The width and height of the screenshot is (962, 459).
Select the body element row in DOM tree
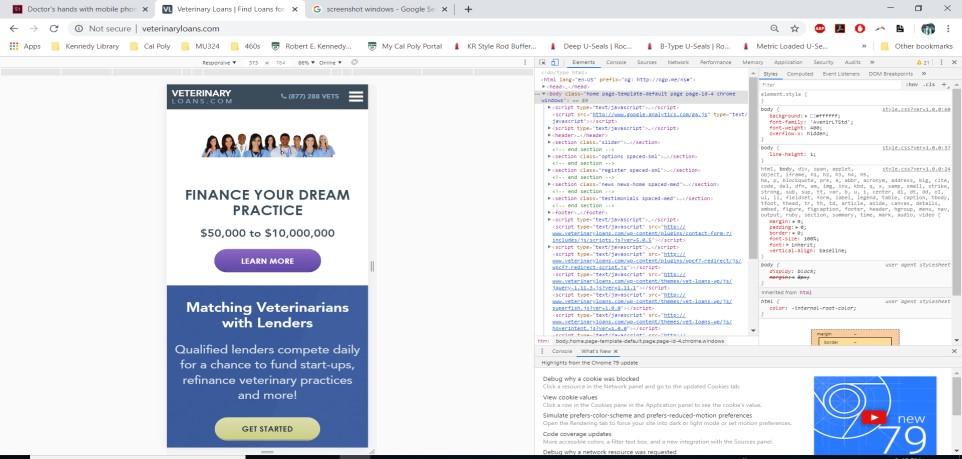[641, 96]
